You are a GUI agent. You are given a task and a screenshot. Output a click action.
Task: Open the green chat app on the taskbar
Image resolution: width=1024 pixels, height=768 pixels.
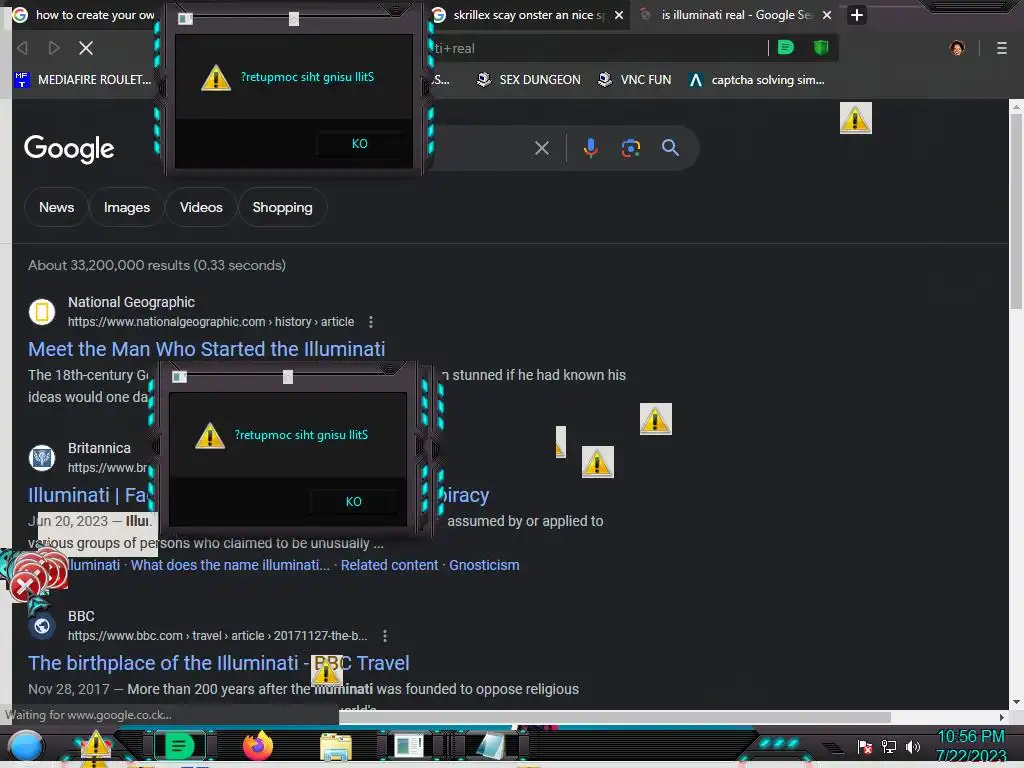click(x=179, y=746)
